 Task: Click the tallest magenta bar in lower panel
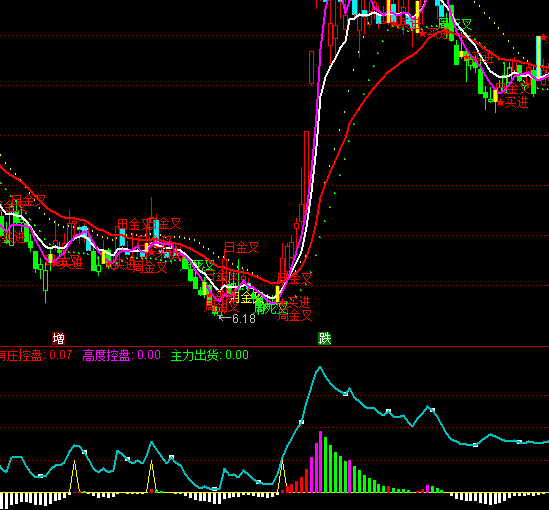click(320, 462)
